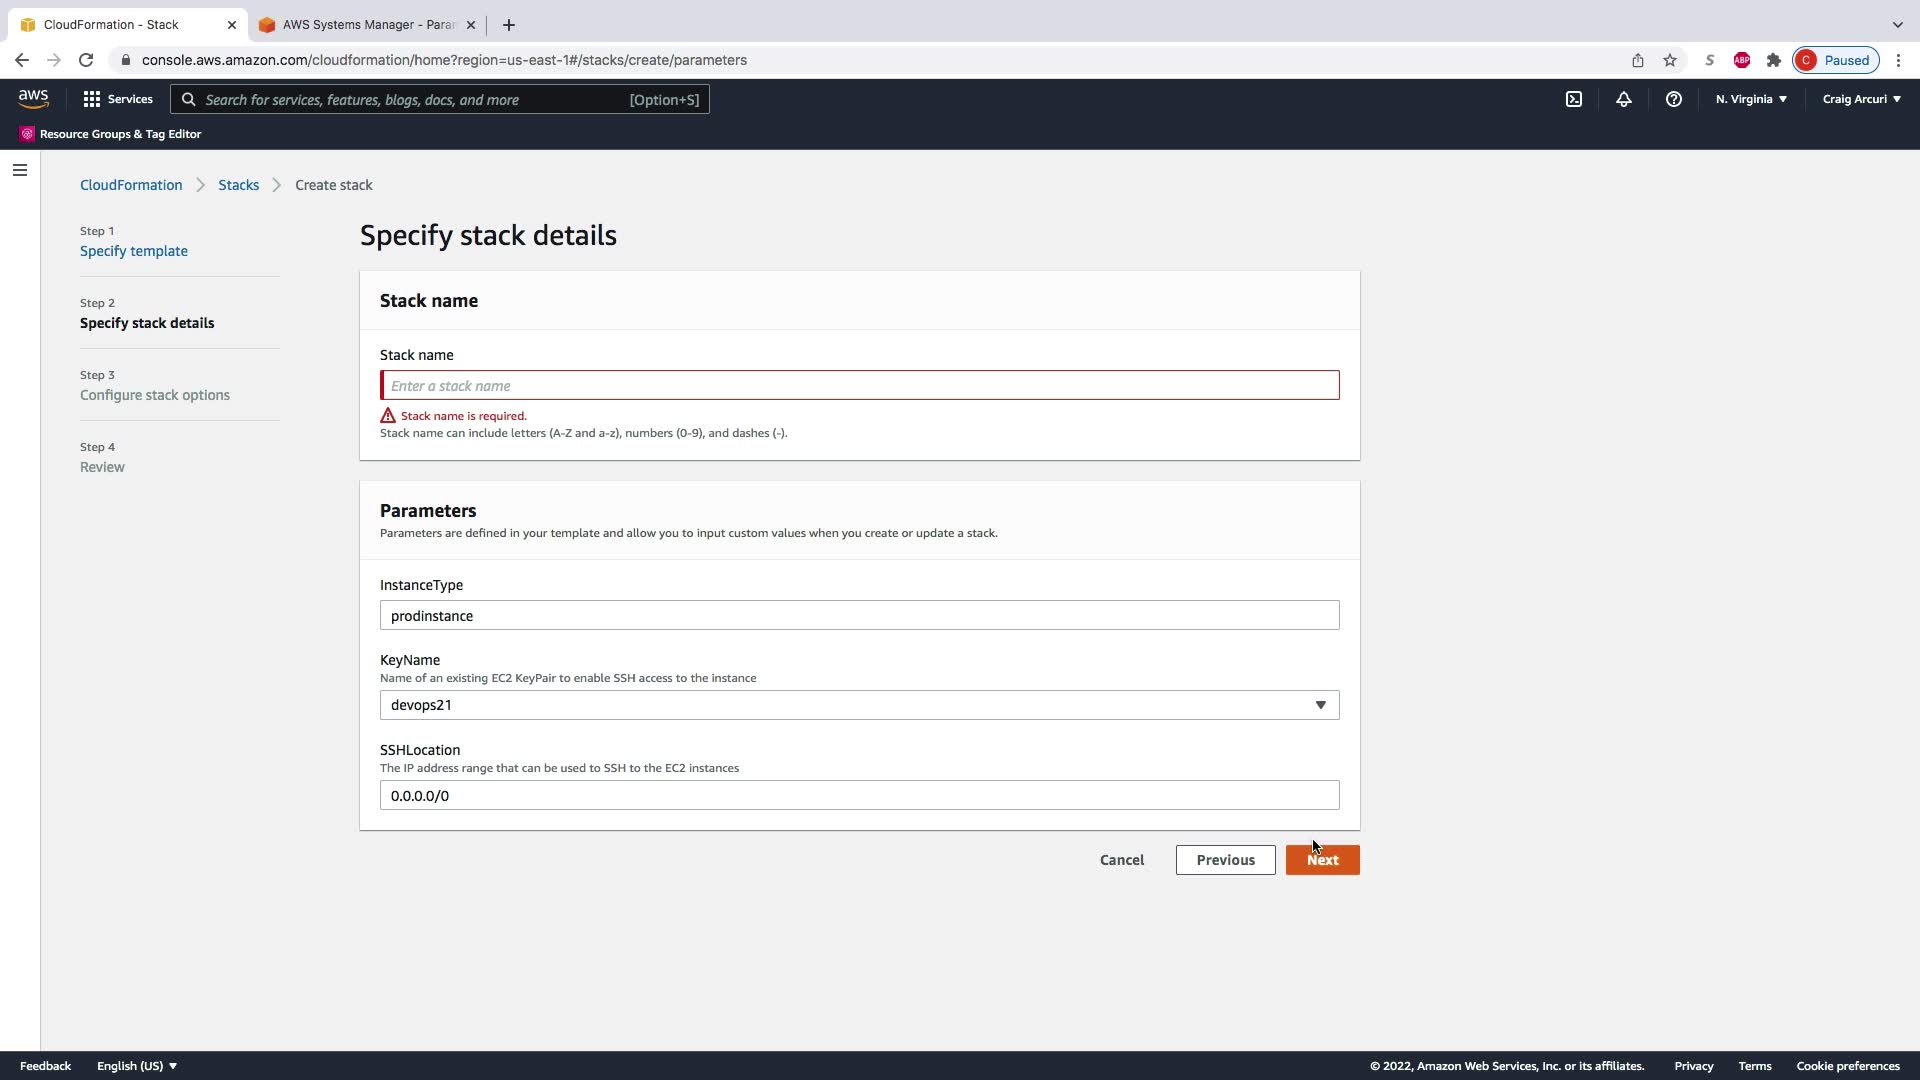Image resolution: width=1920 pixels, height=1080 pixels.
Task: Focus the Stack name input field
Action: pos(859,386)
